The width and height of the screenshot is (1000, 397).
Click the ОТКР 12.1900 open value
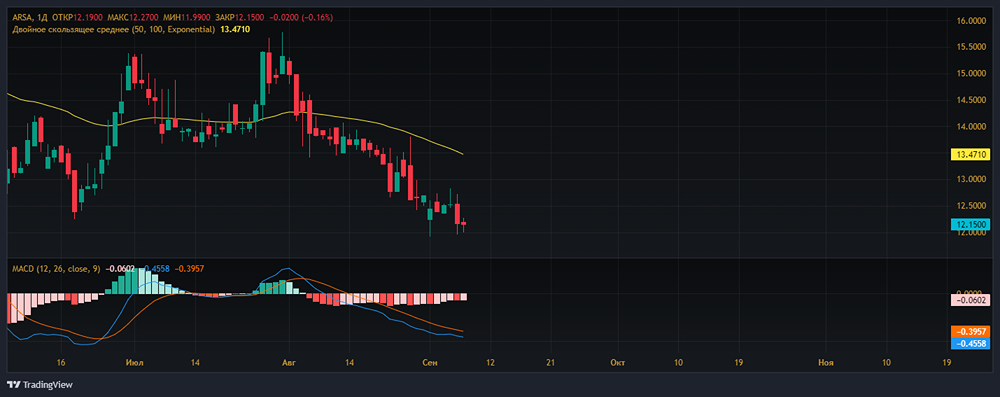(76, 17)
